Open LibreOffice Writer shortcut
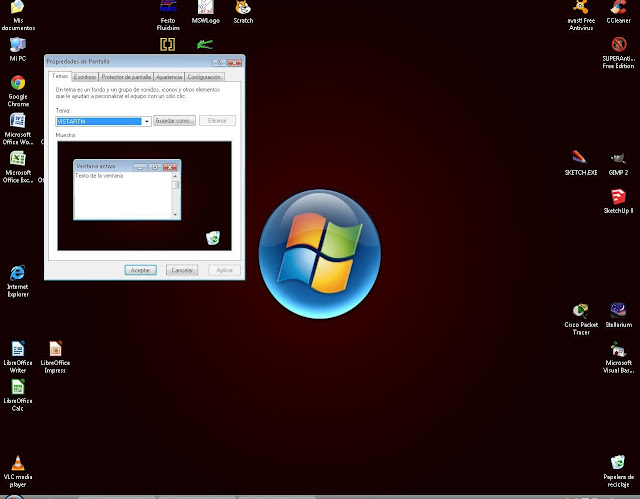Screen dimensions: 640x499 (x=18, y=357)
